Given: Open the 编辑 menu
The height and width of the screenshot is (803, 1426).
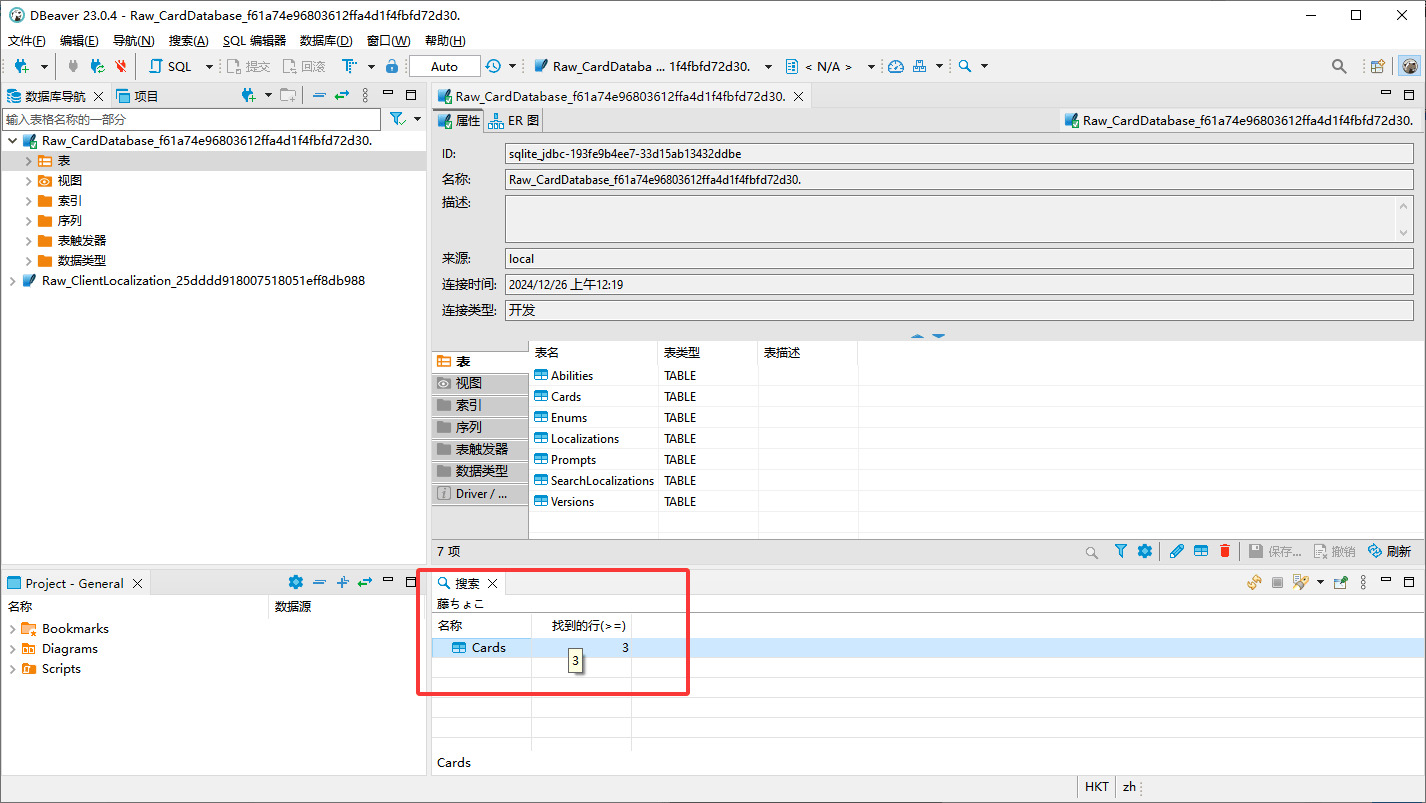Looking at the screenshot, I should point(79,41).
